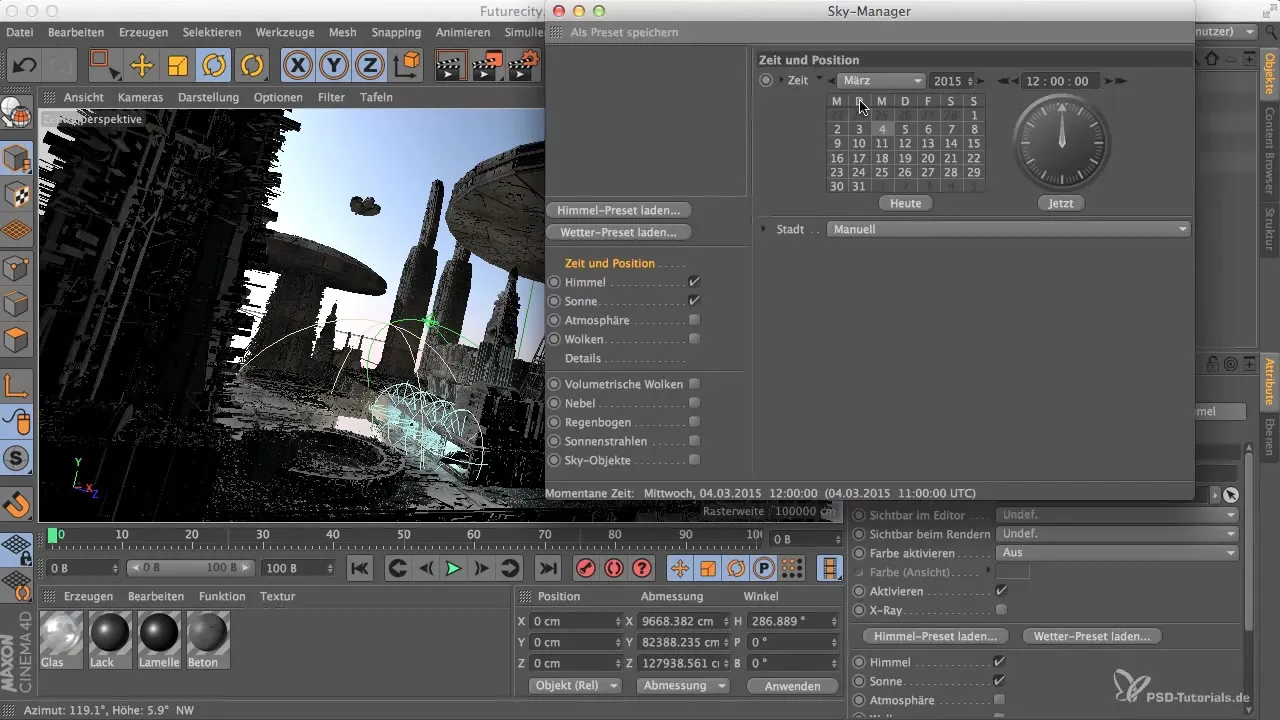The width and height of the screenshot is (1280, 720).
Task: Select the Scale tool
Action: point(178,66)
